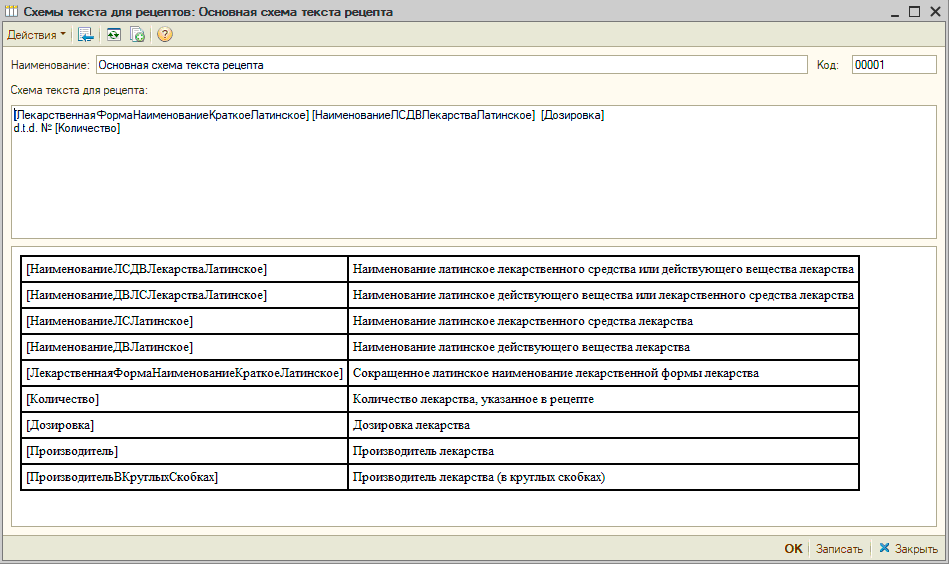Select the [Количество] table cell
Screen dimensions: 949x564
pos(184,400)
